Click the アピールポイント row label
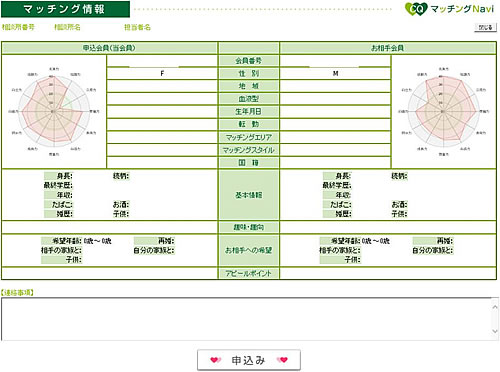The image size is (500, 372). [249, 273]
